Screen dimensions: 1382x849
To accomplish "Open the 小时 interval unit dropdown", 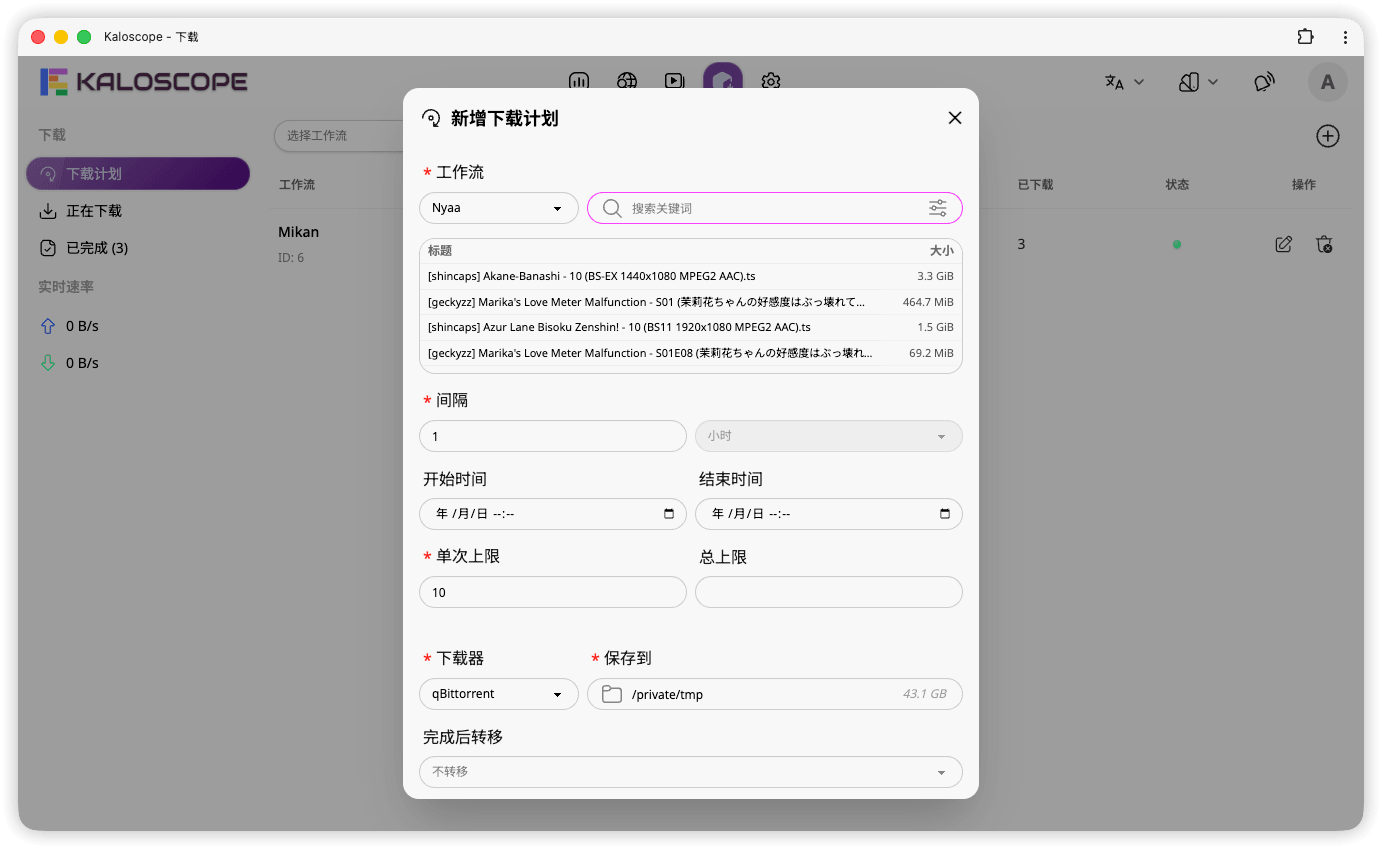I will click(x=829, y=436).
